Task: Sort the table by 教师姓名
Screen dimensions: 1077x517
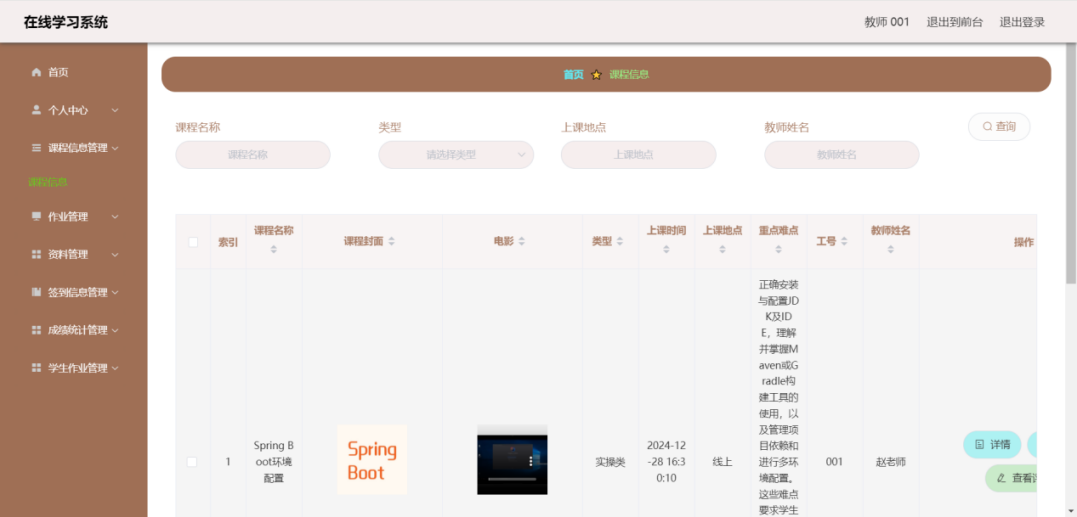Action: tap(890, 249)
